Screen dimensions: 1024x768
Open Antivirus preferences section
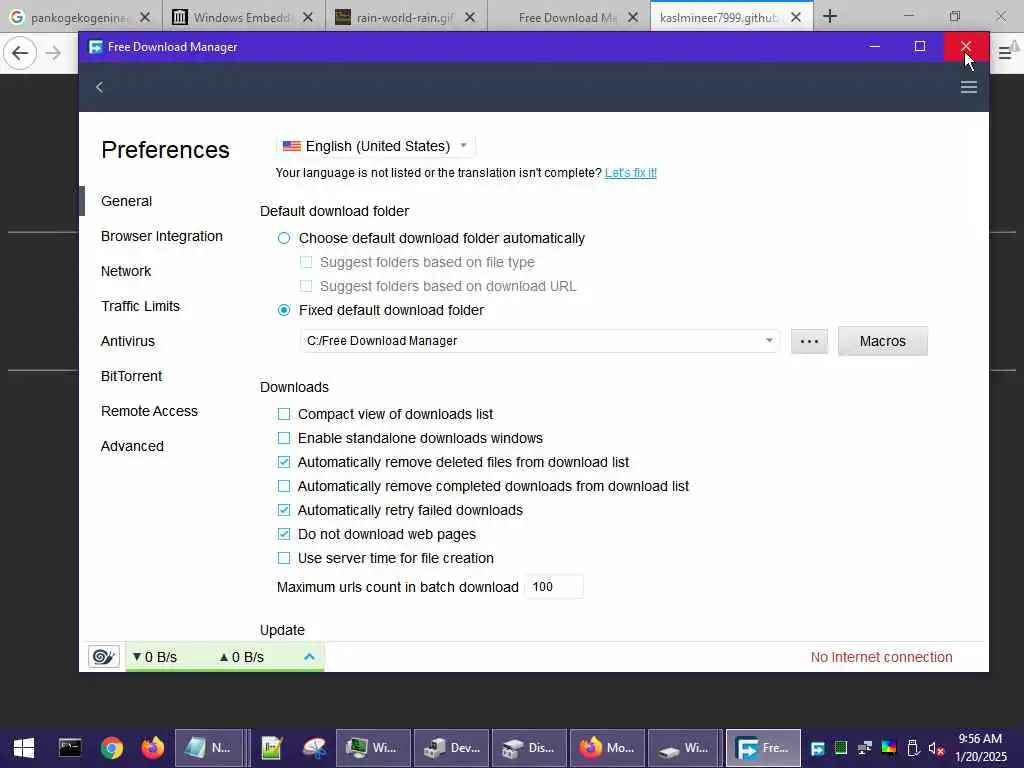pos(128,341)
